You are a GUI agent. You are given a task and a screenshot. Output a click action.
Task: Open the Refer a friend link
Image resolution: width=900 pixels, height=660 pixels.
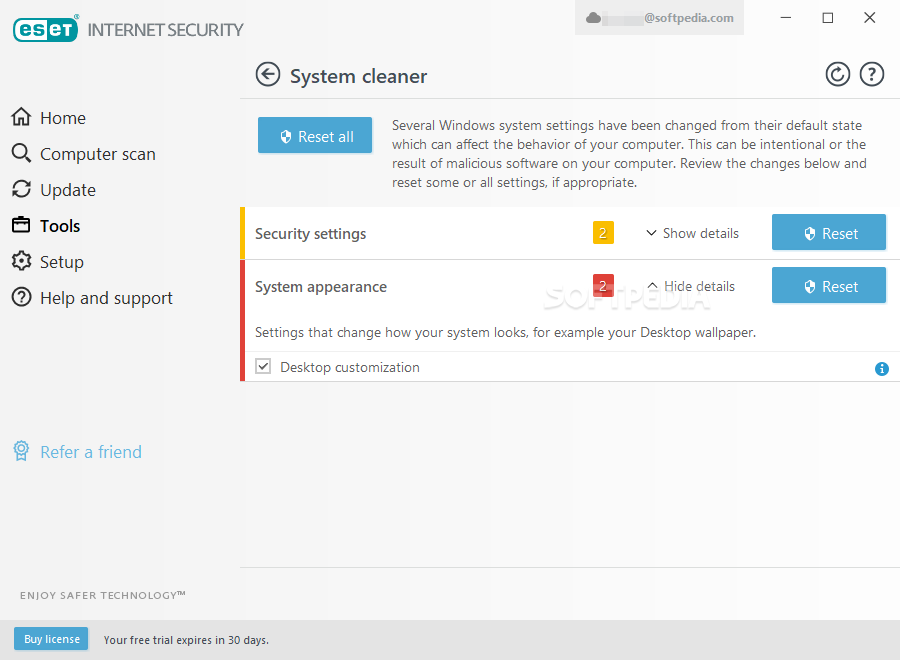pyautogui.click(x=91, y=452)
